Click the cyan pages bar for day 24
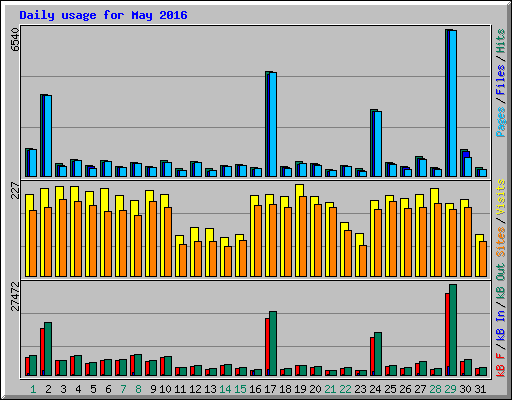 (378, 144)
